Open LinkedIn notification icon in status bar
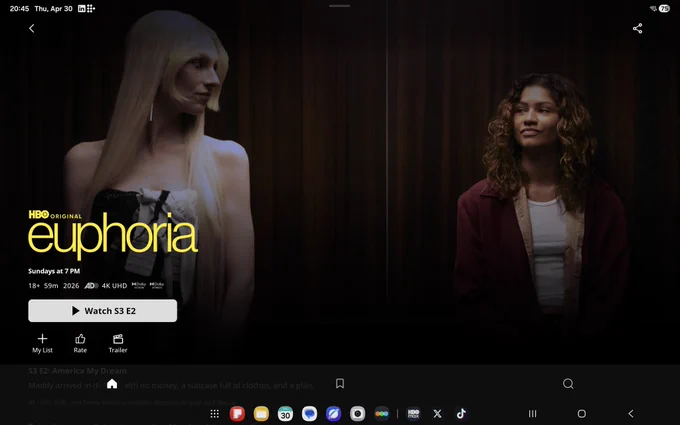The image size is (680, 425). click(82, 8)
